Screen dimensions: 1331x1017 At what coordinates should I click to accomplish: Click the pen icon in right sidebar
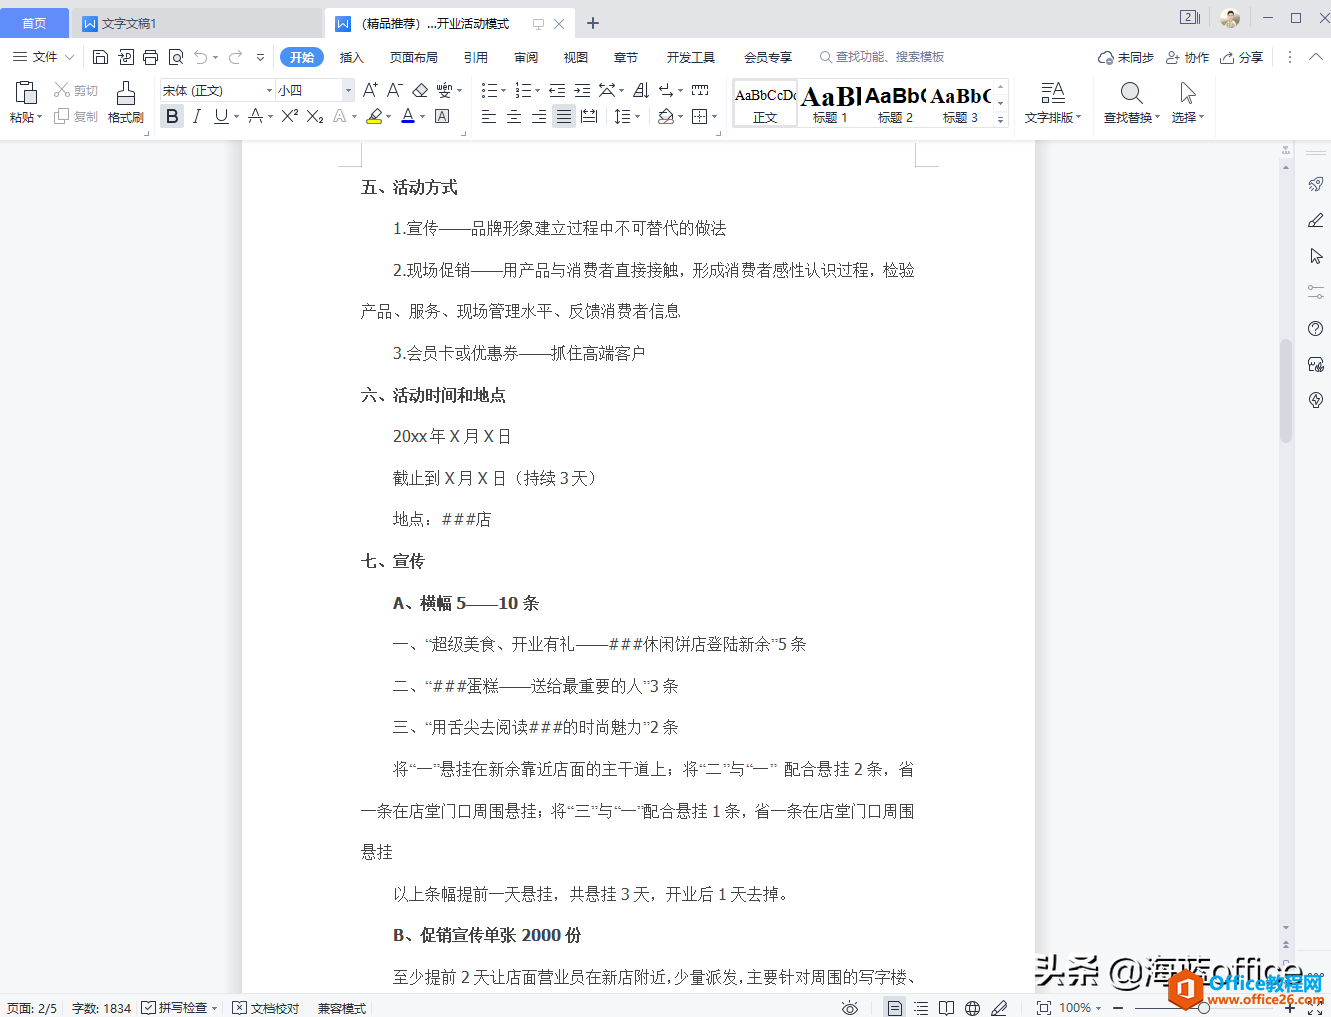click(1316, 220)
